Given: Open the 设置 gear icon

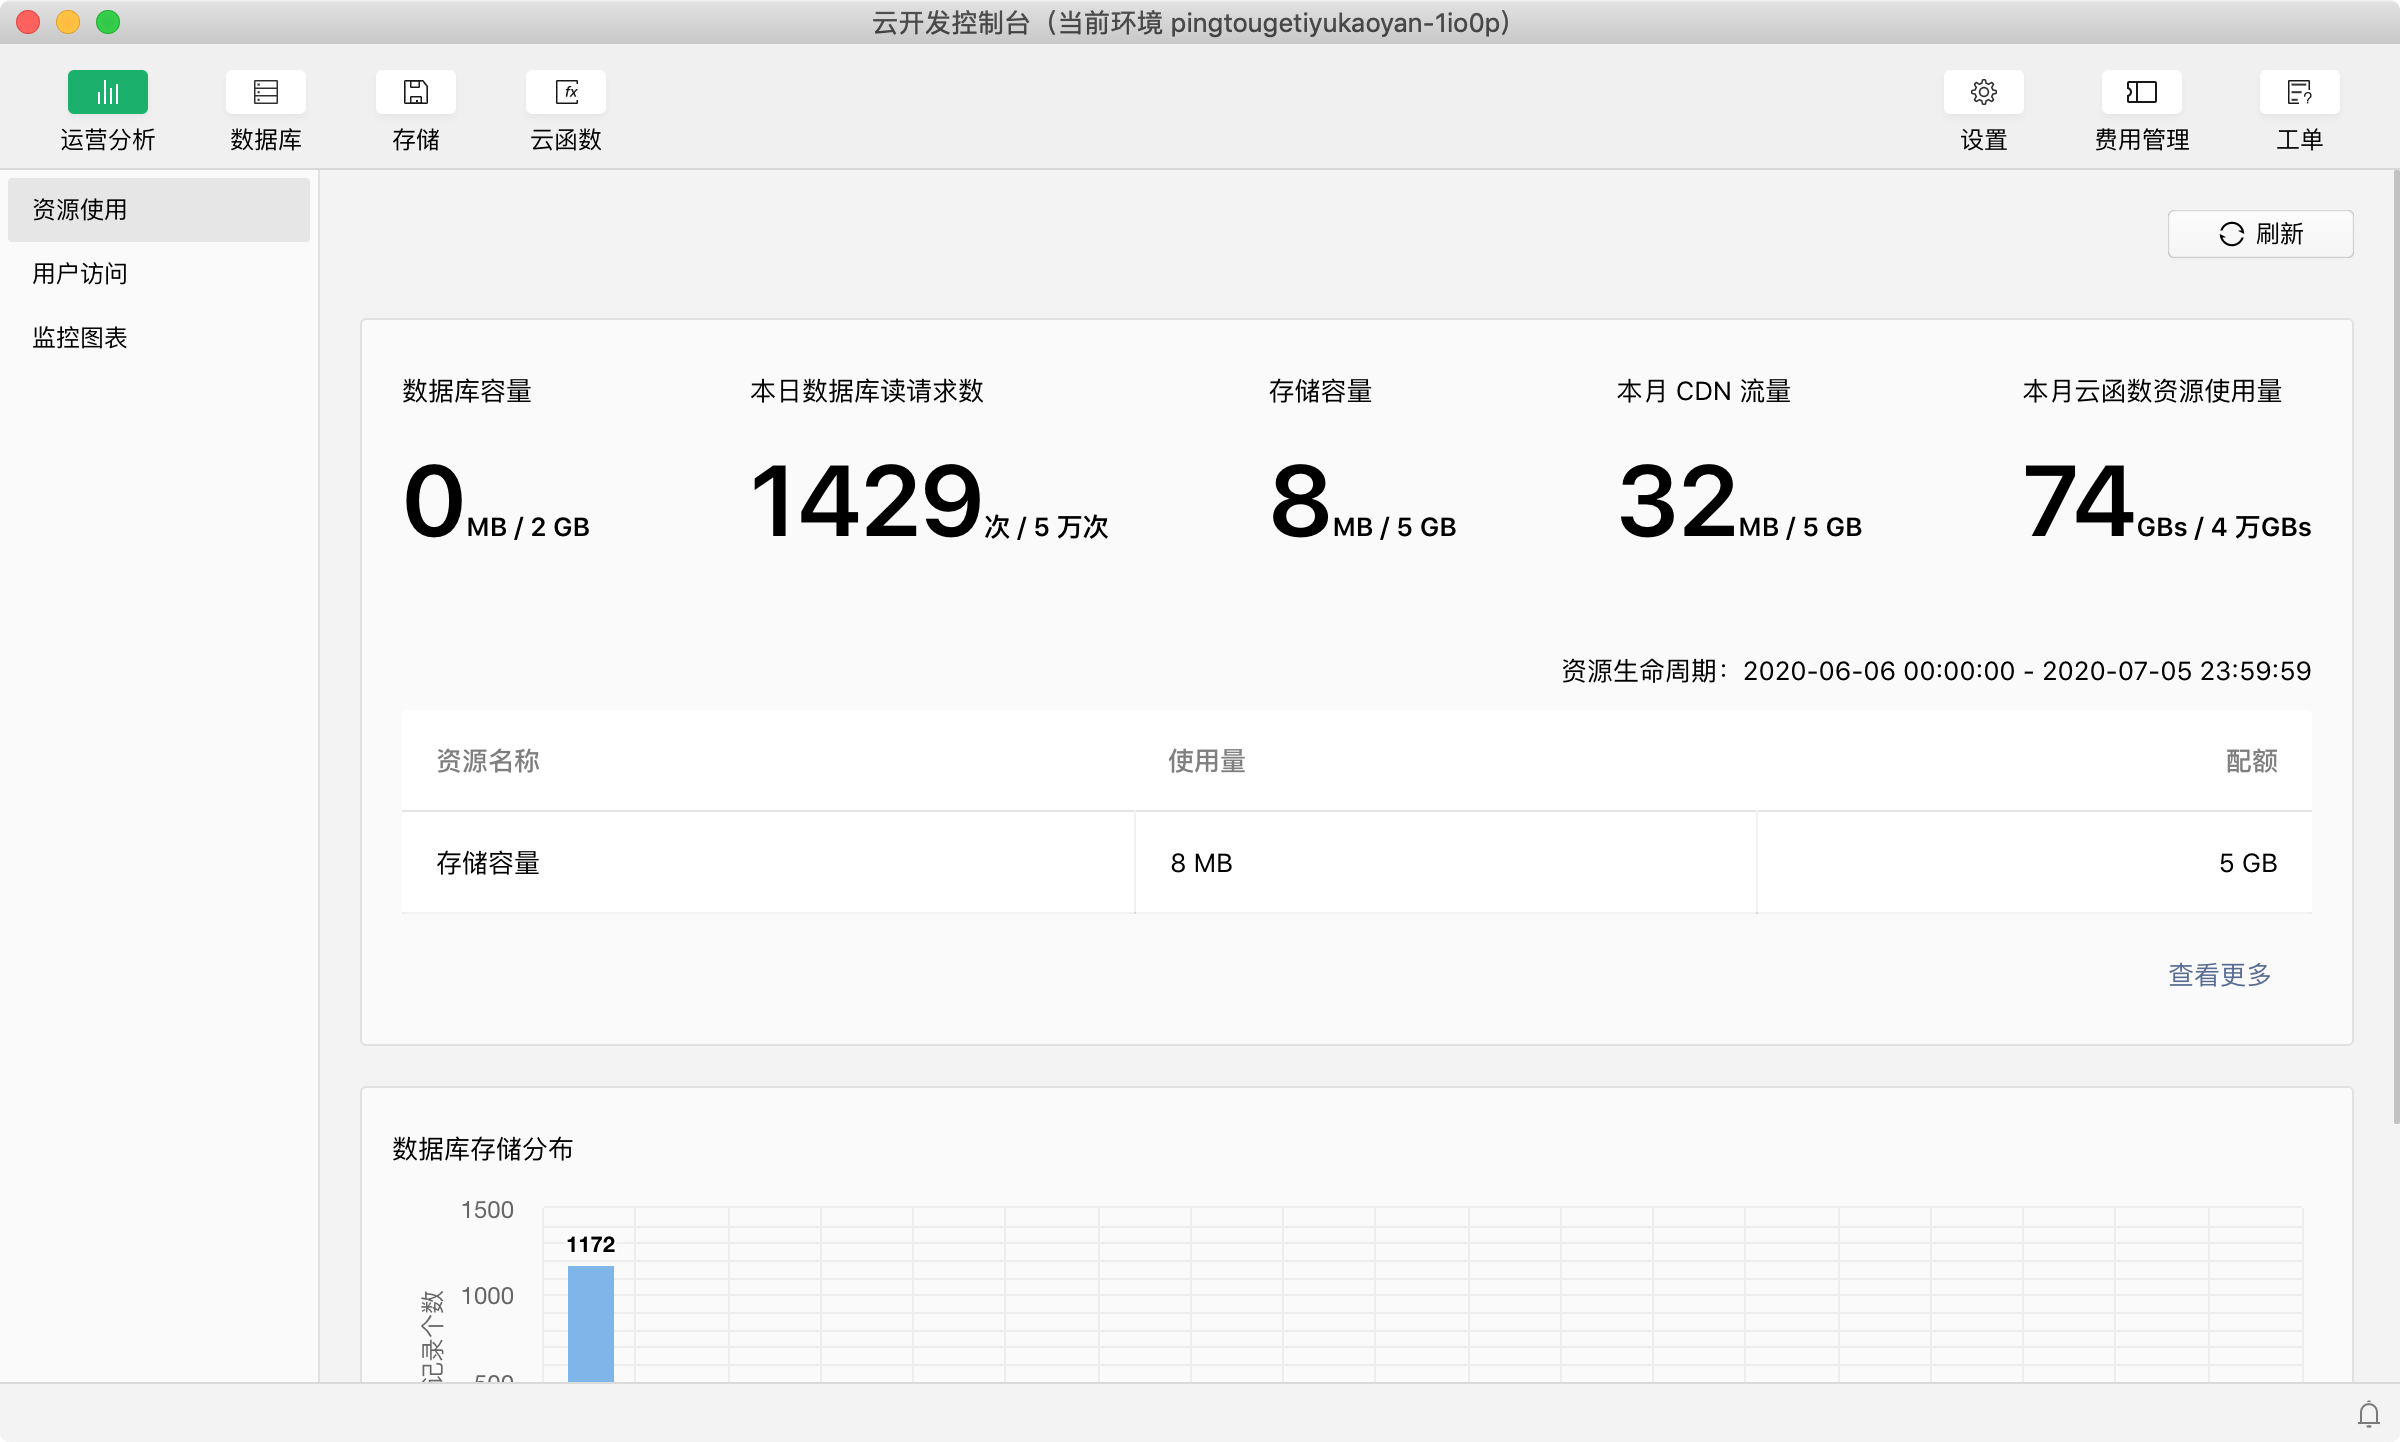Looking at the screenshot, I should pos(1983,92).
